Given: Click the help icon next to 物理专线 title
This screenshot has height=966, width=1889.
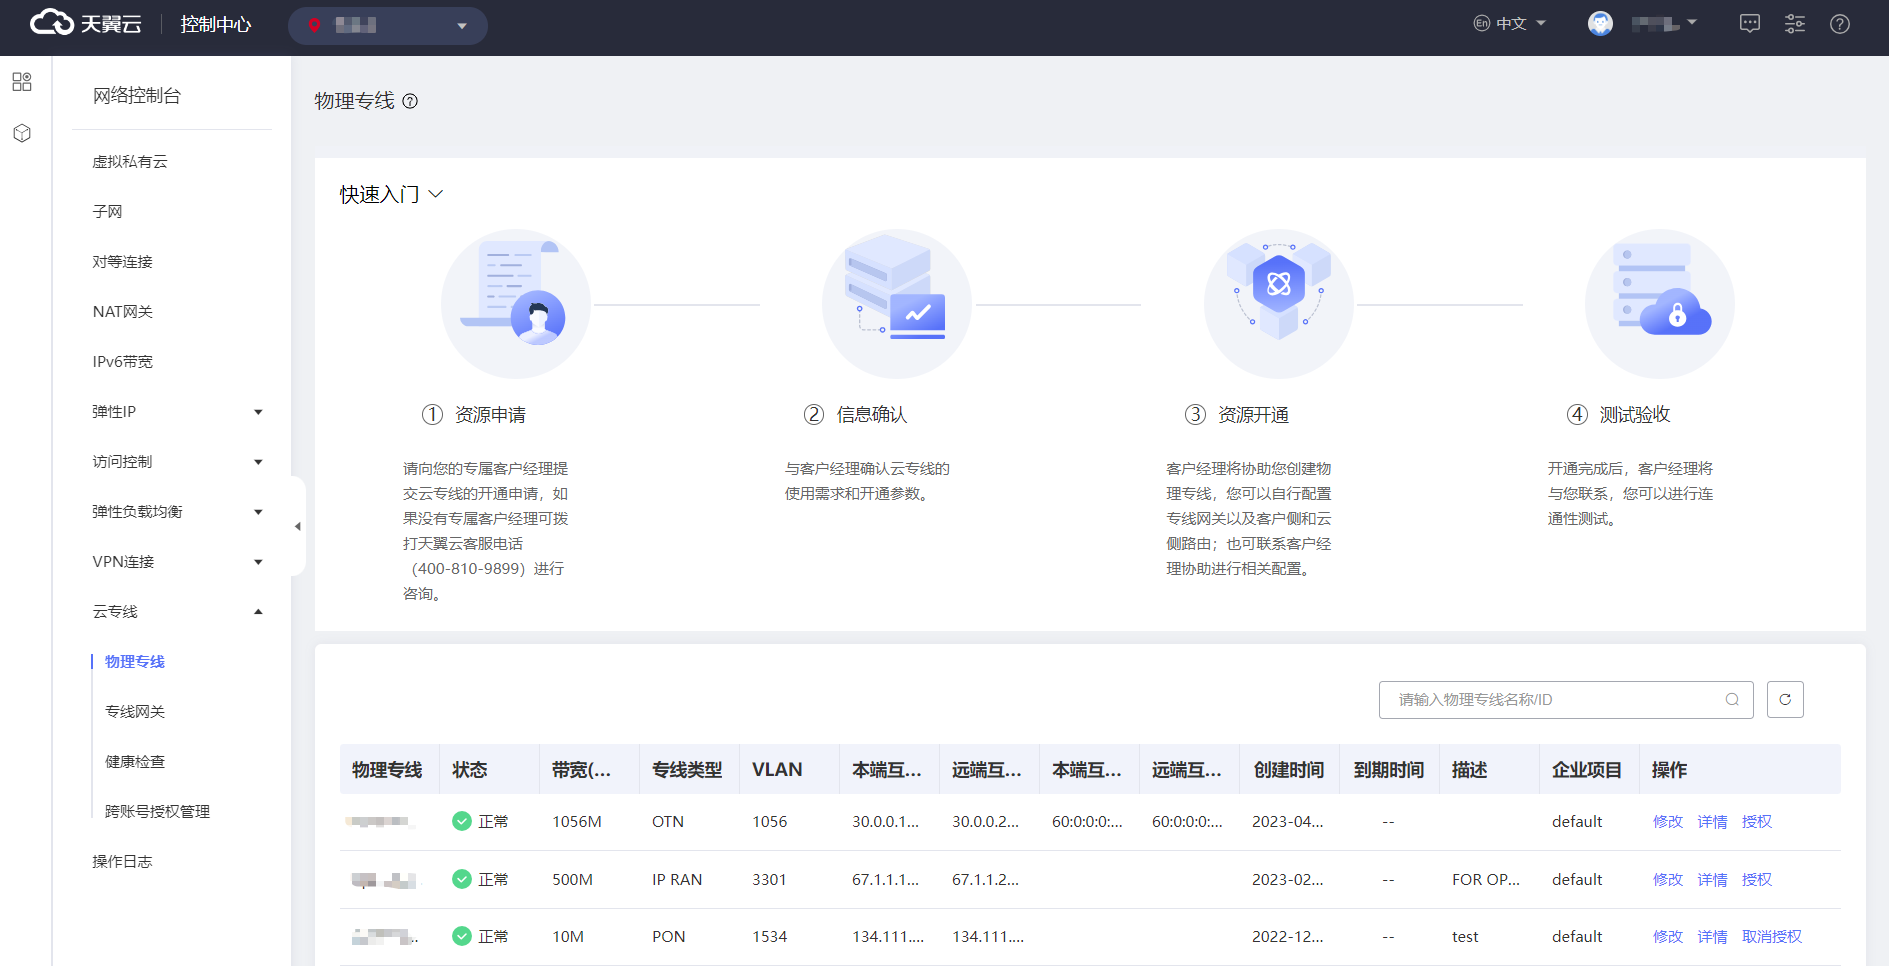Looking at the screenshot, I should 410,101.
